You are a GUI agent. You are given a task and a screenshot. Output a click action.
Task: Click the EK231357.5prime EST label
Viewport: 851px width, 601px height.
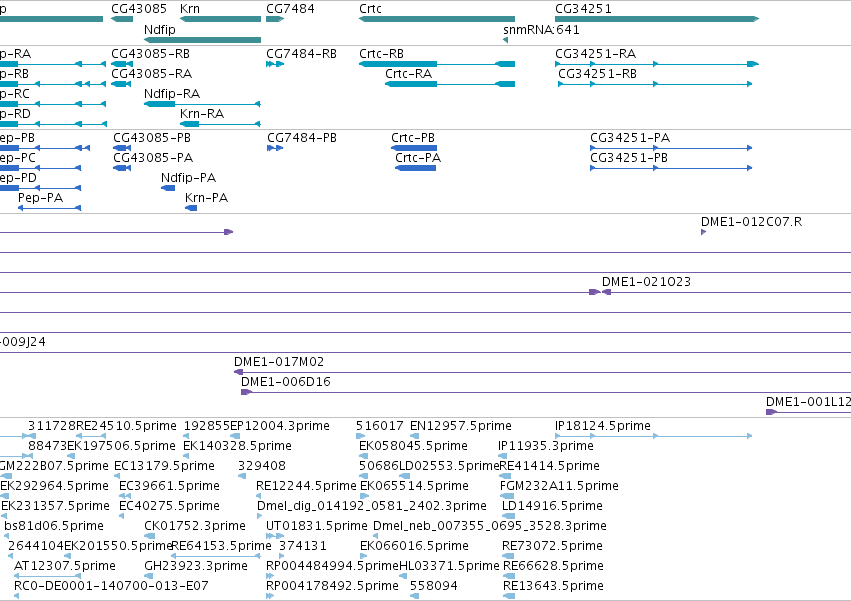(55, 507)
